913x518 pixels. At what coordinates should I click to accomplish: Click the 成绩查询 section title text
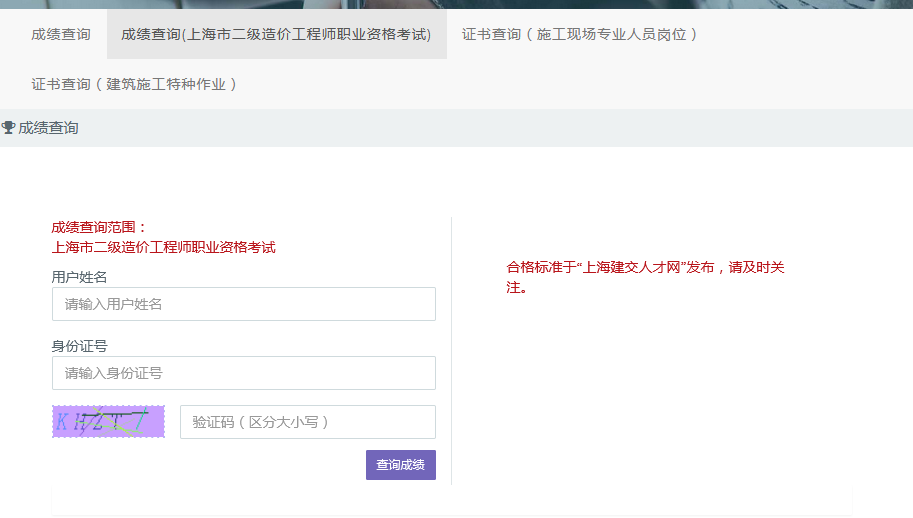click(x=48, y=128)
